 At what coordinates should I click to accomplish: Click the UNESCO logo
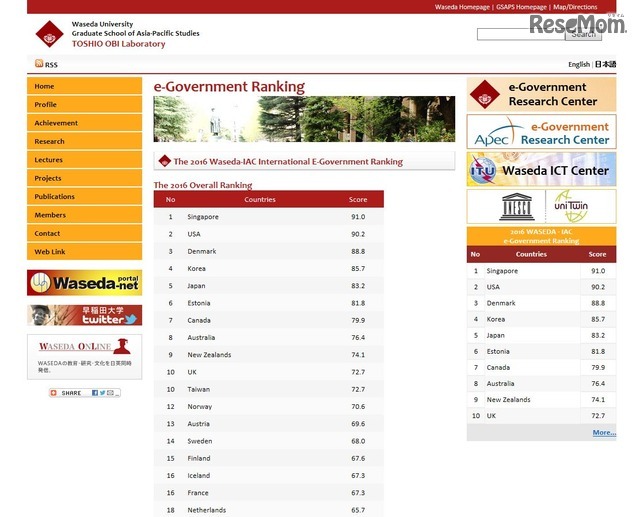tap(516, 206)
